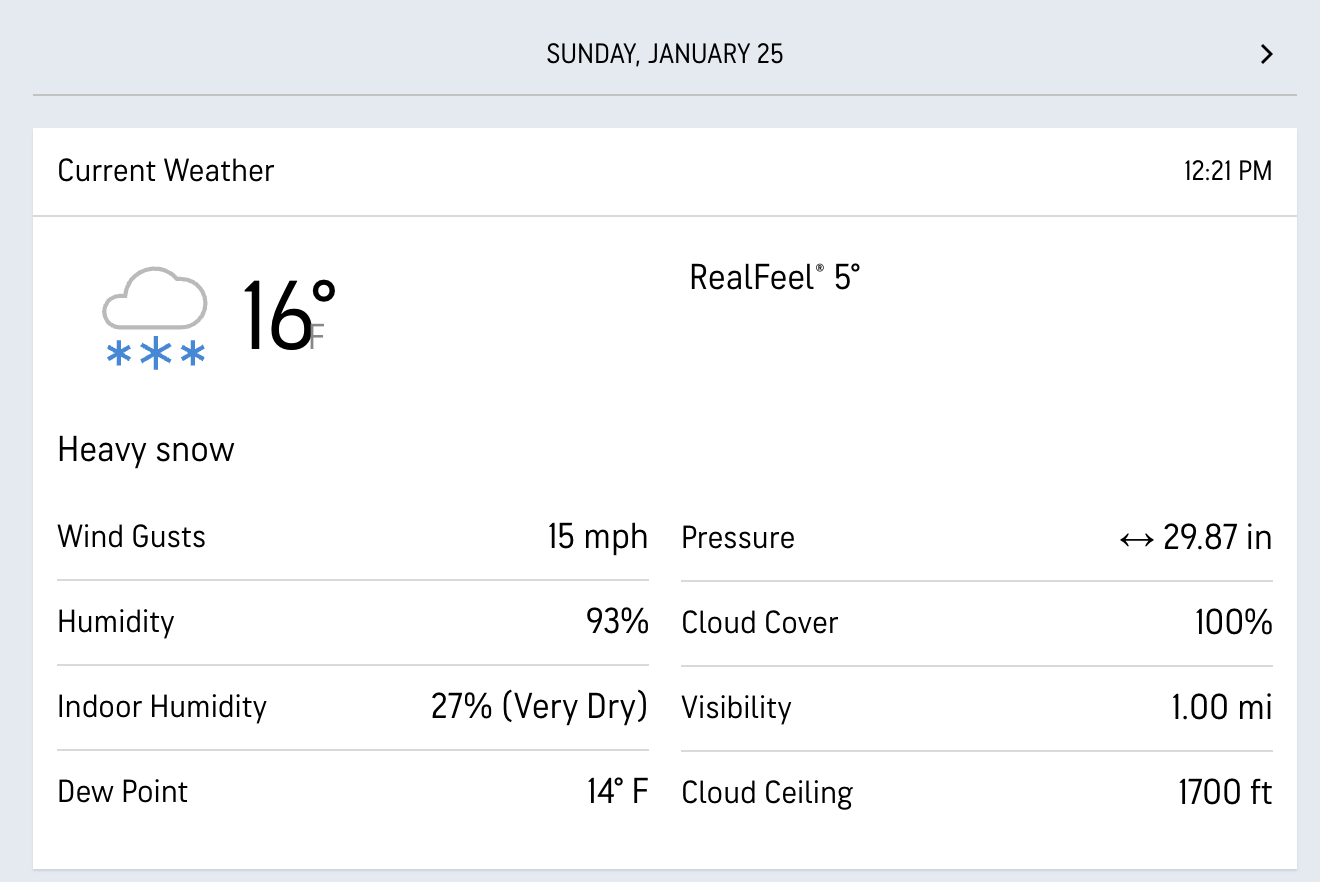The image size is (1320, 882).
Task: Click the RealFeel 5° label
Action: coord(775,277)
